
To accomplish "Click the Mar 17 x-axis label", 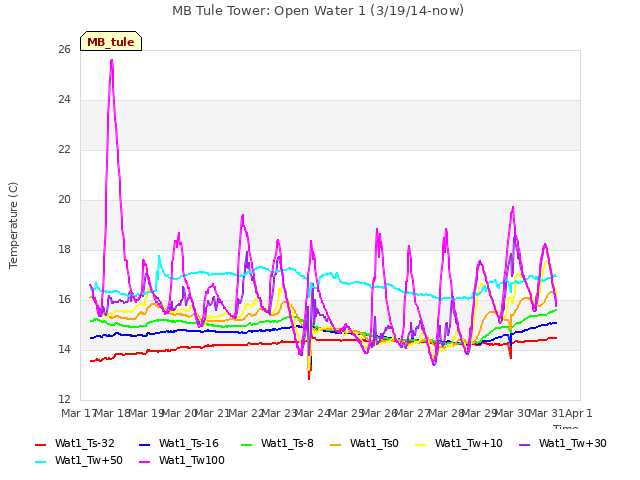I will tap(79, 413).
